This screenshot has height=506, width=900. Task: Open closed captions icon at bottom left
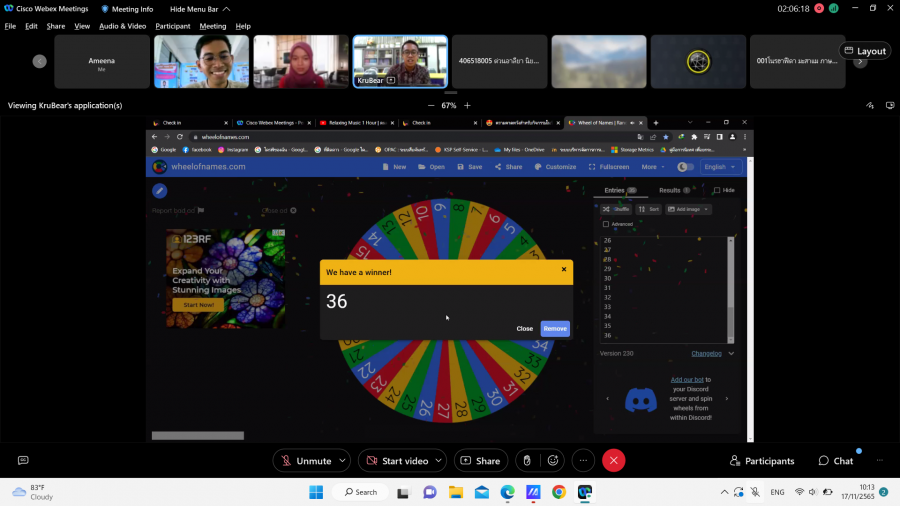23,460
